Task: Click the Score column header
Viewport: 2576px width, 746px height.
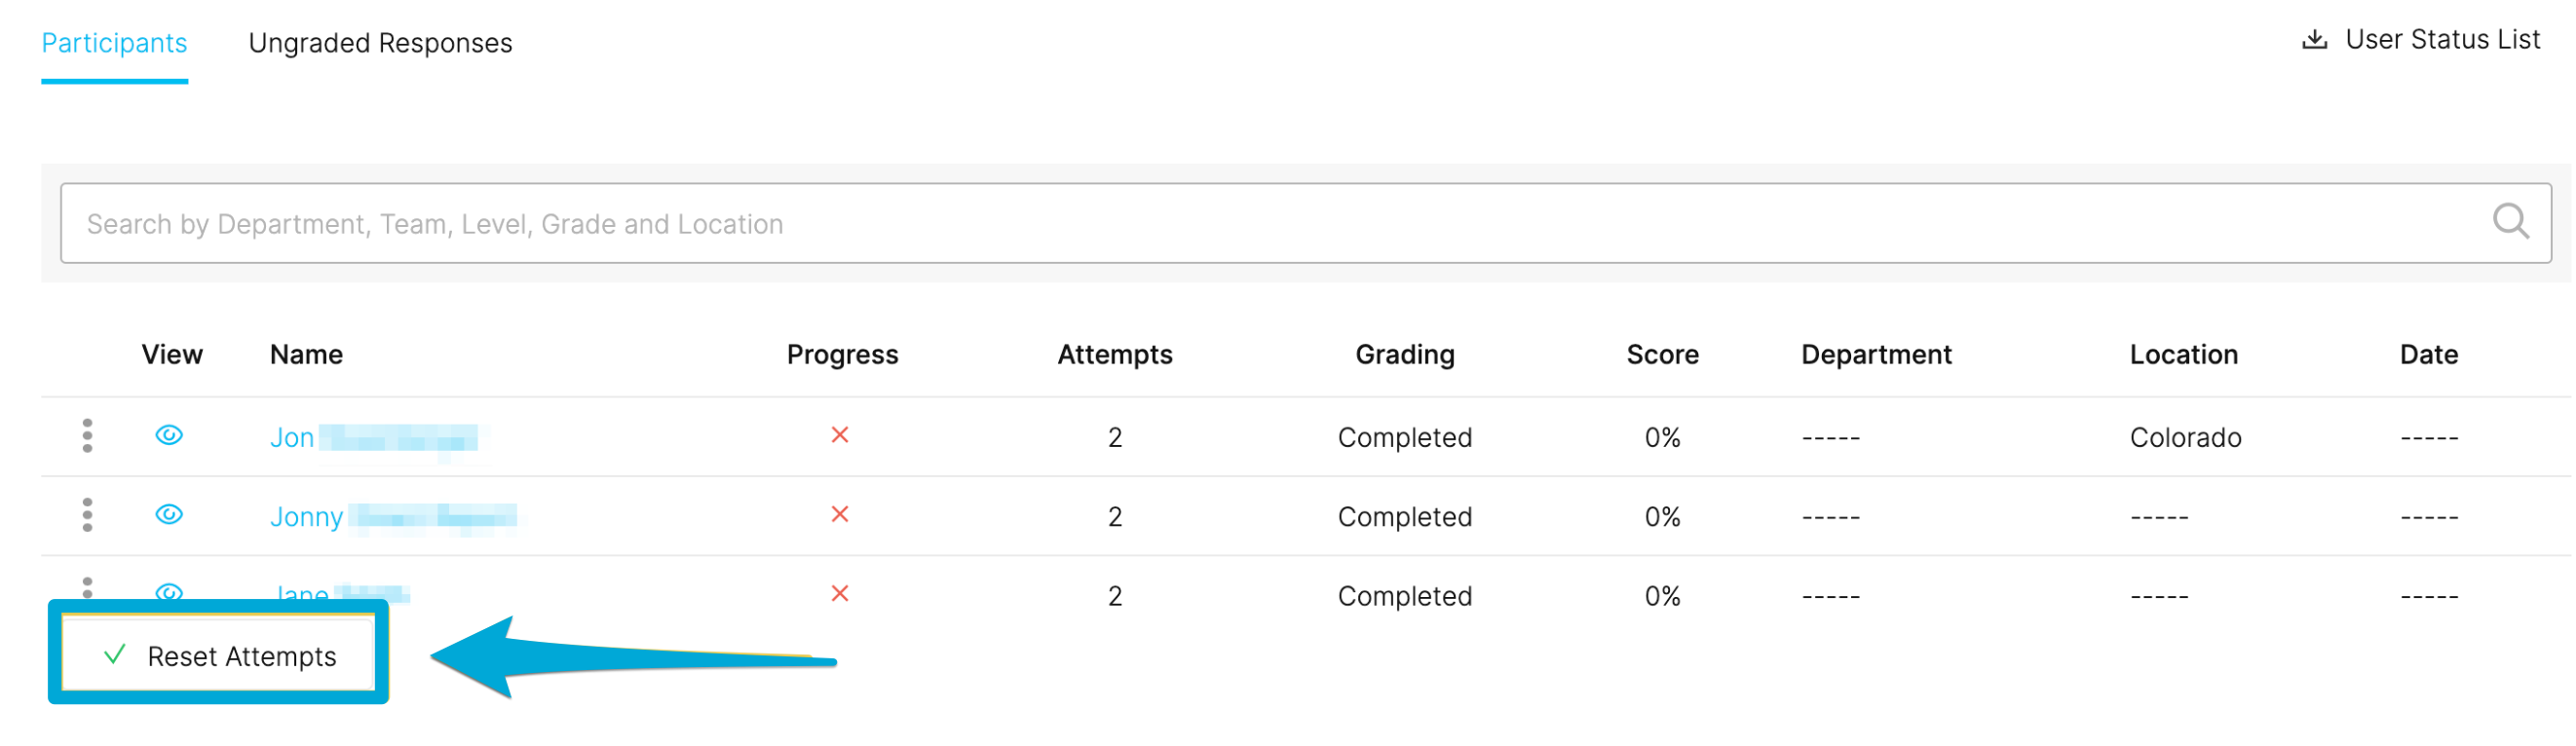Action: pos(1662,355)
